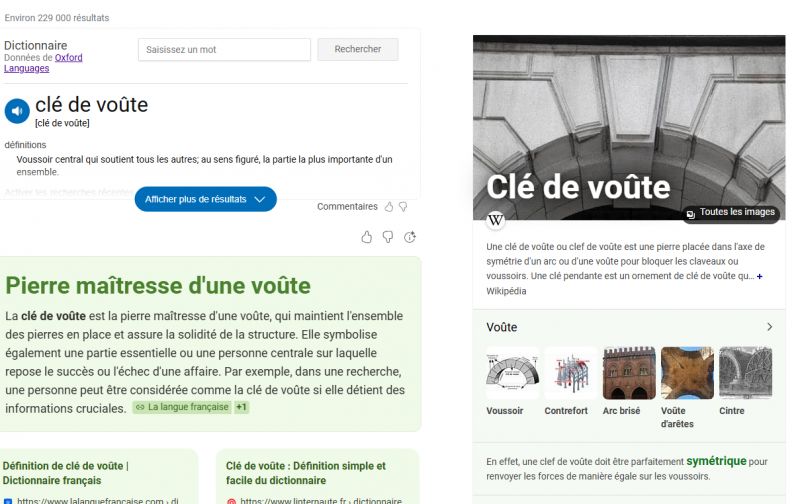
Task: Click the symétrique highlighted word
Action: click(716, 461)
